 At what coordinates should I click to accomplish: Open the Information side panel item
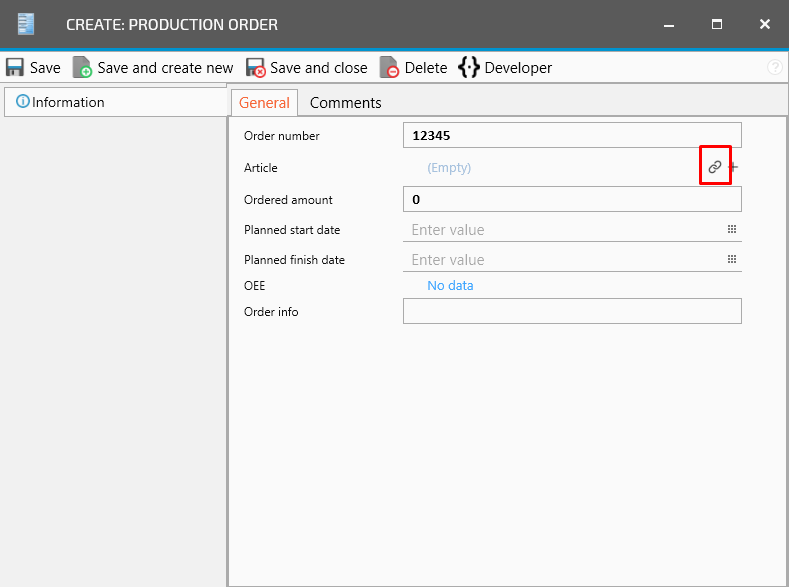click(x=60, y=102)
